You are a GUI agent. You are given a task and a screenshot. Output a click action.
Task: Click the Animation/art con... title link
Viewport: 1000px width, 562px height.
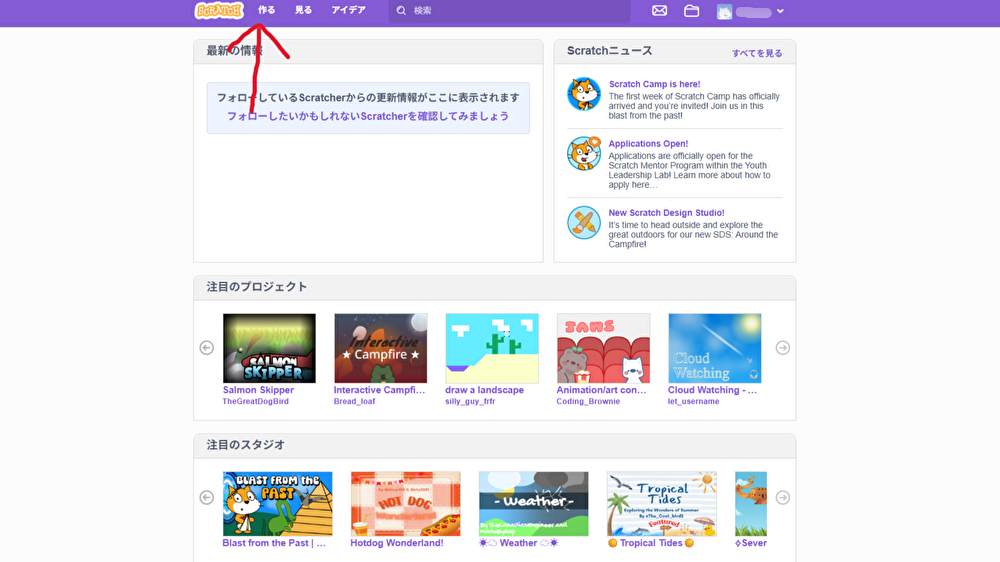601,390
